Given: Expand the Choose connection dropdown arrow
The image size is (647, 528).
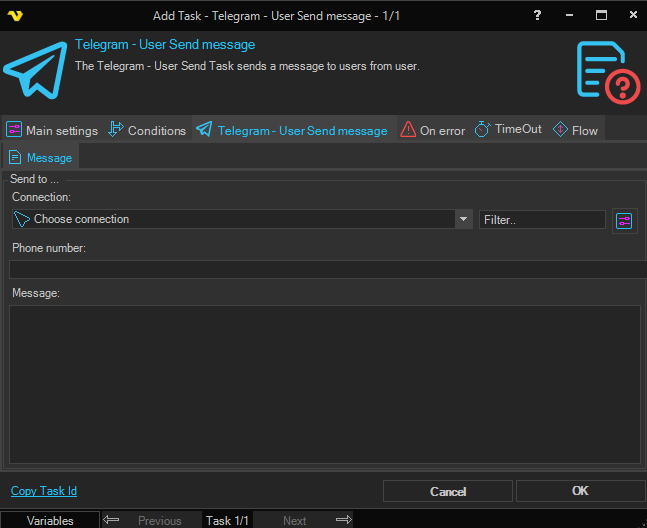Looking at the screenshot, I should point(463,219).
